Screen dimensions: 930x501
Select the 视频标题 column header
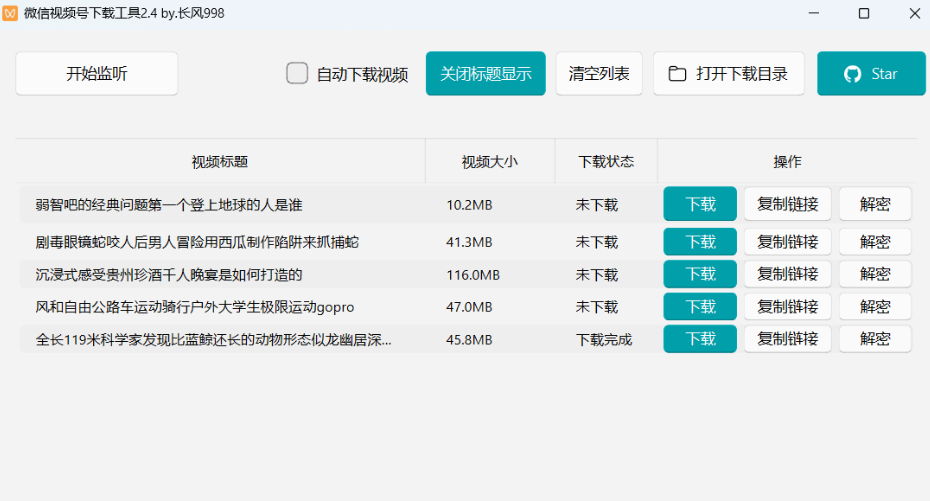click(220, 162)
